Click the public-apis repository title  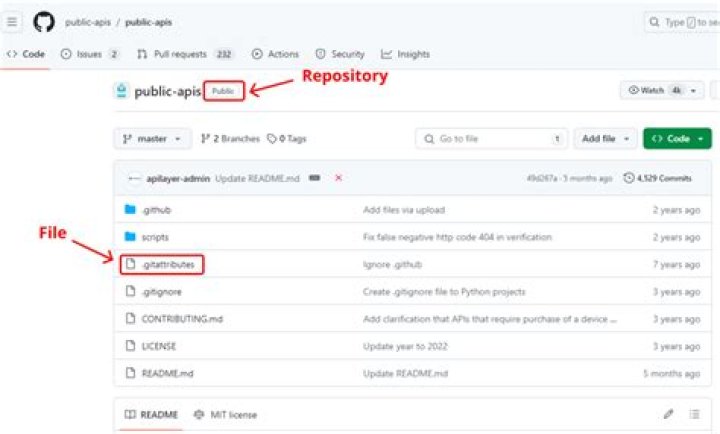click(167, 91)
